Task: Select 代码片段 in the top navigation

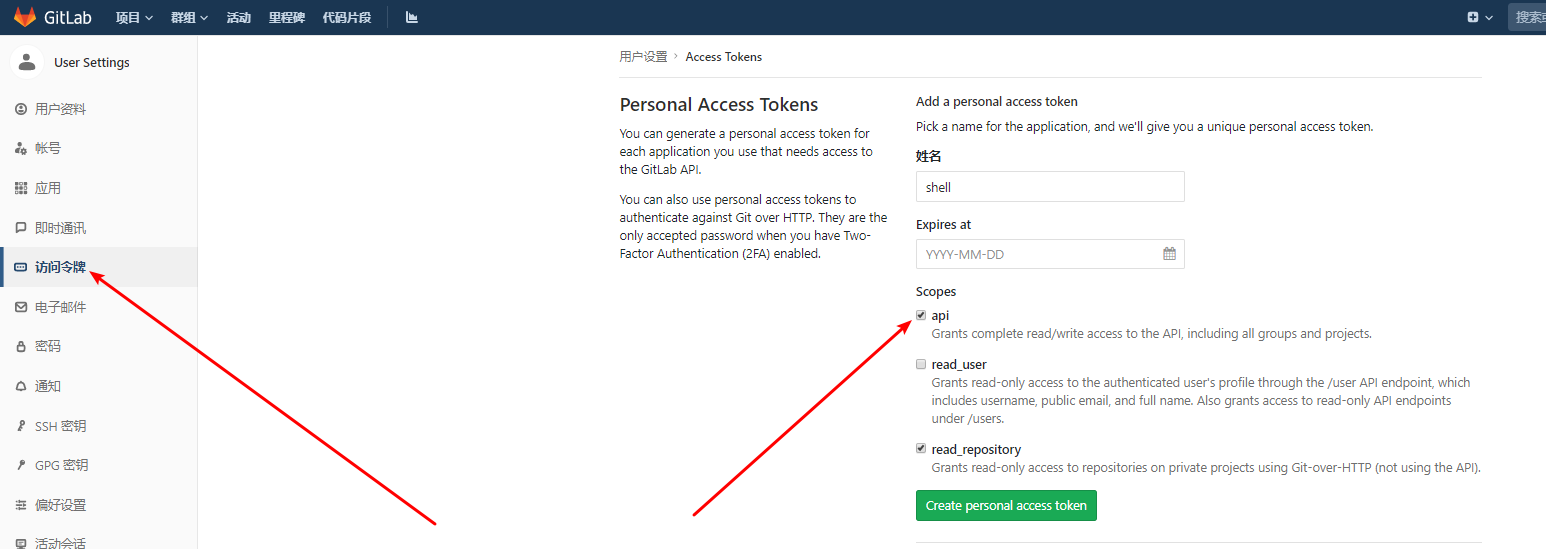Action: [346, 17]
